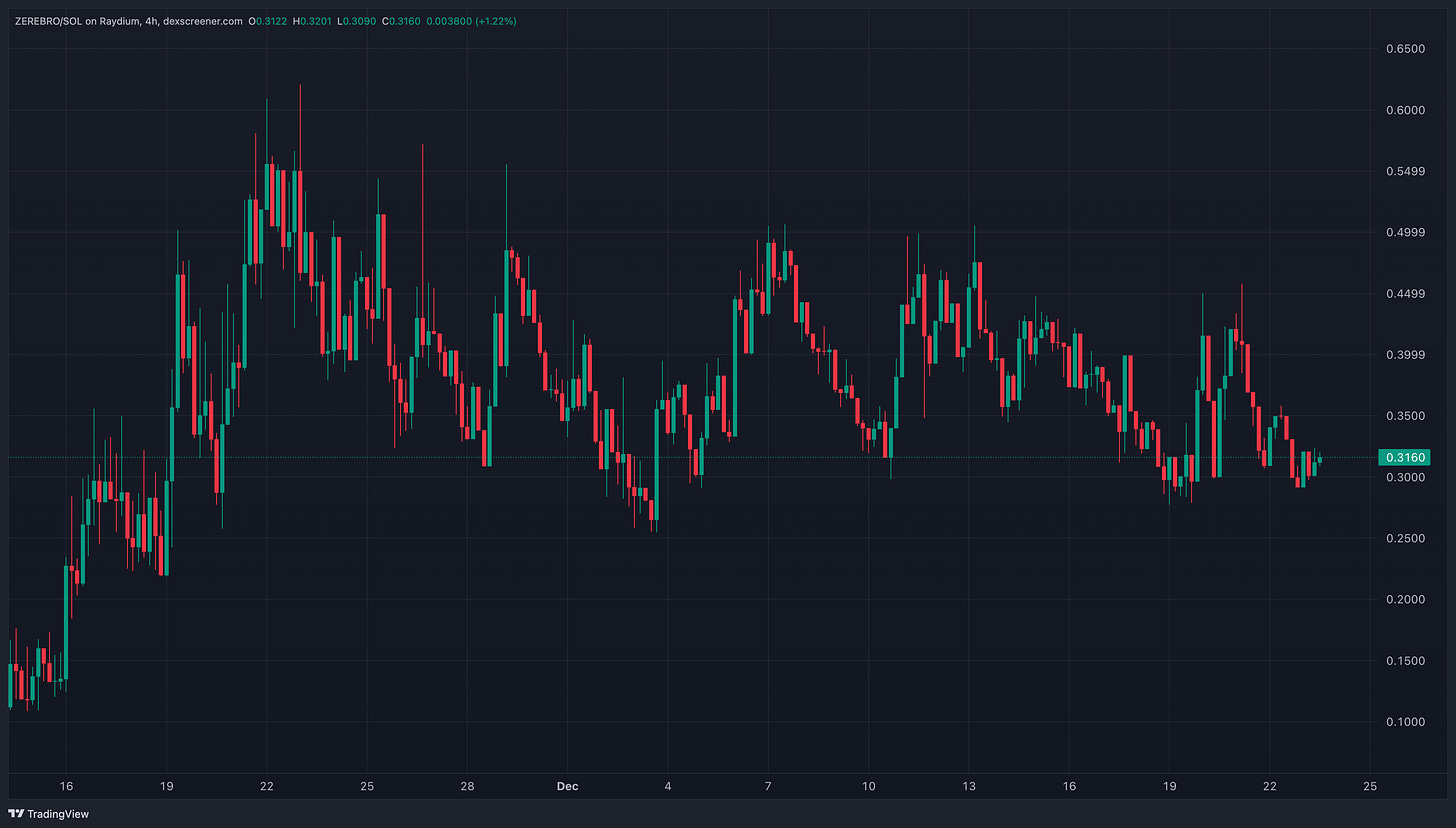Click the change value 0.003800 (+1.22%)
The width and height of the screenshot is (1456, 828).
pyautogui.click(x=469, y=20)
